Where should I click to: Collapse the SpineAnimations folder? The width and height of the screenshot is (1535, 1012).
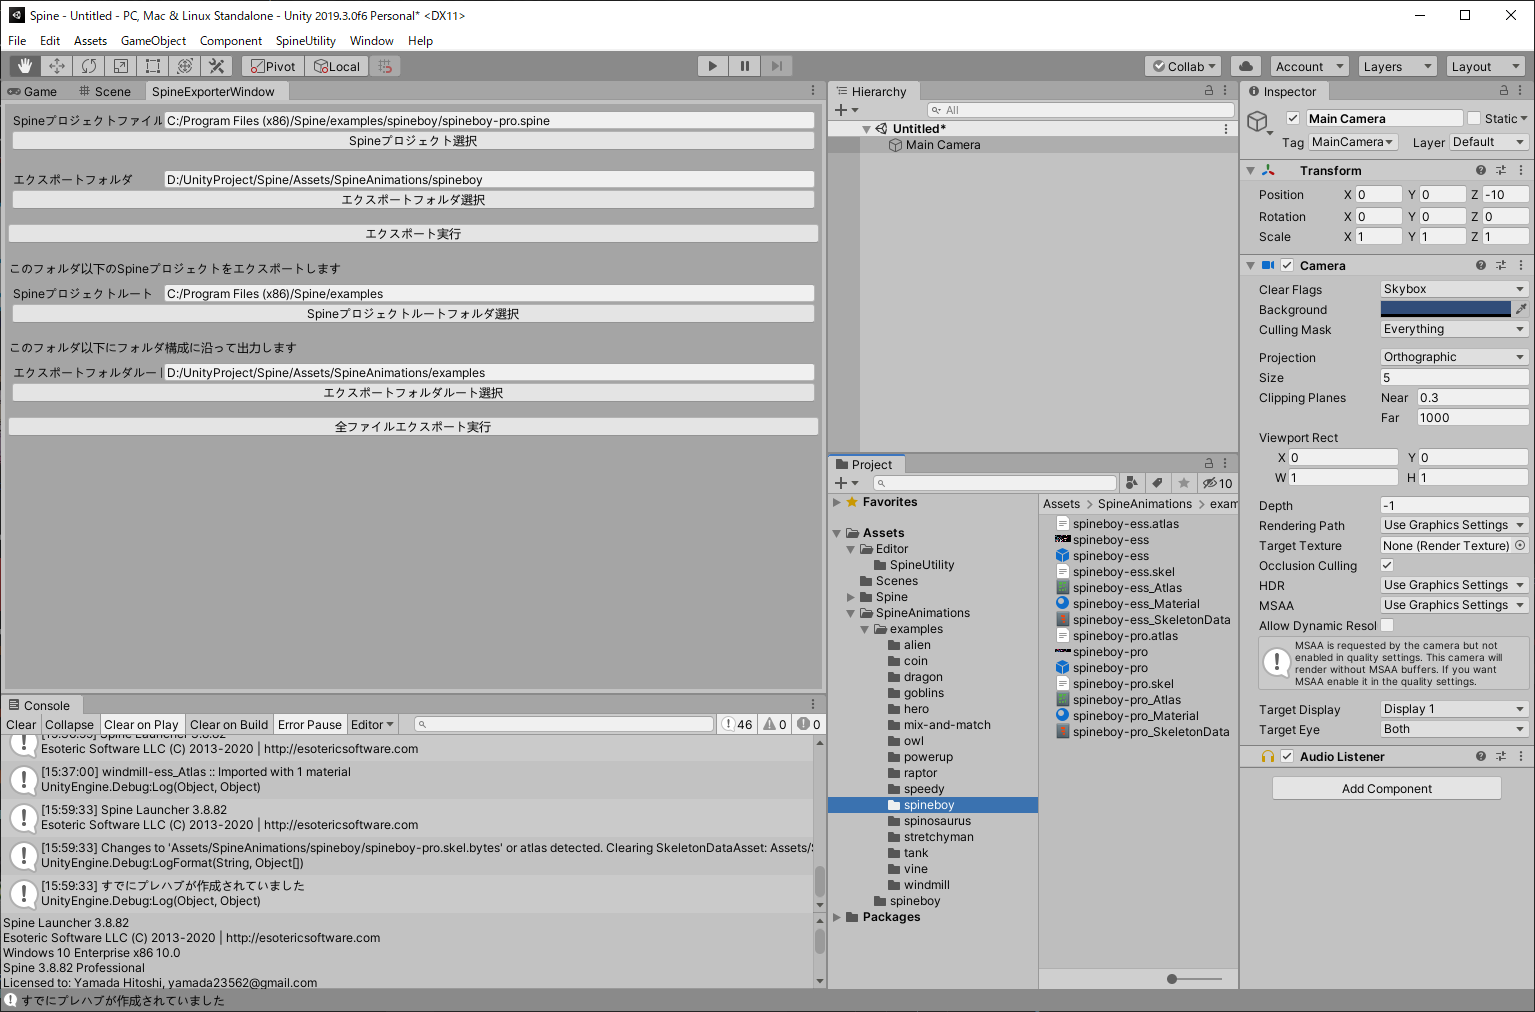point(851,613)
